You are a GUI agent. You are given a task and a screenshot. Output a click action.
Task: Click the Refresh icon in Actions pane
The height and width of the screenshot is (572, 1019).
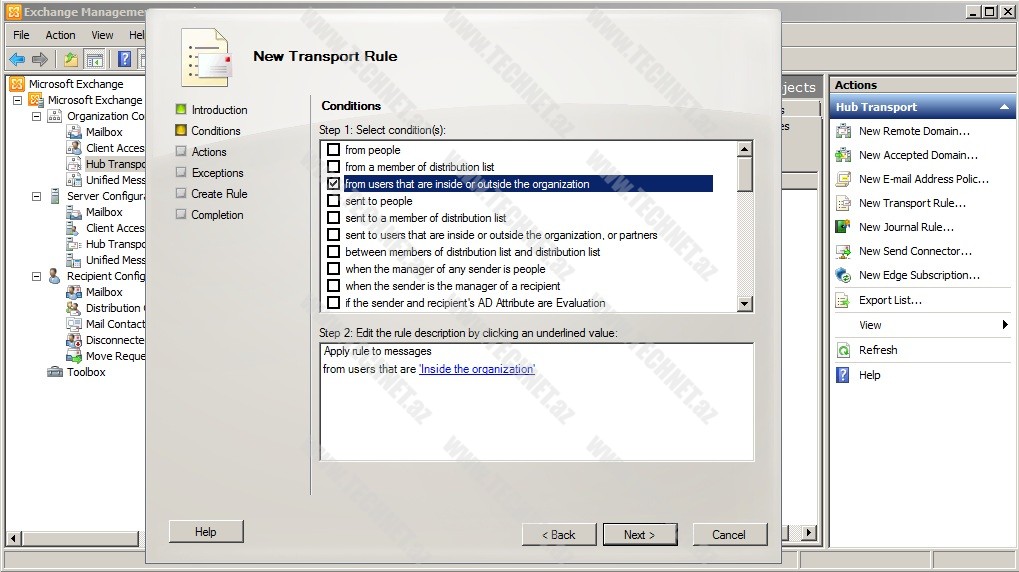pos(843,350)
